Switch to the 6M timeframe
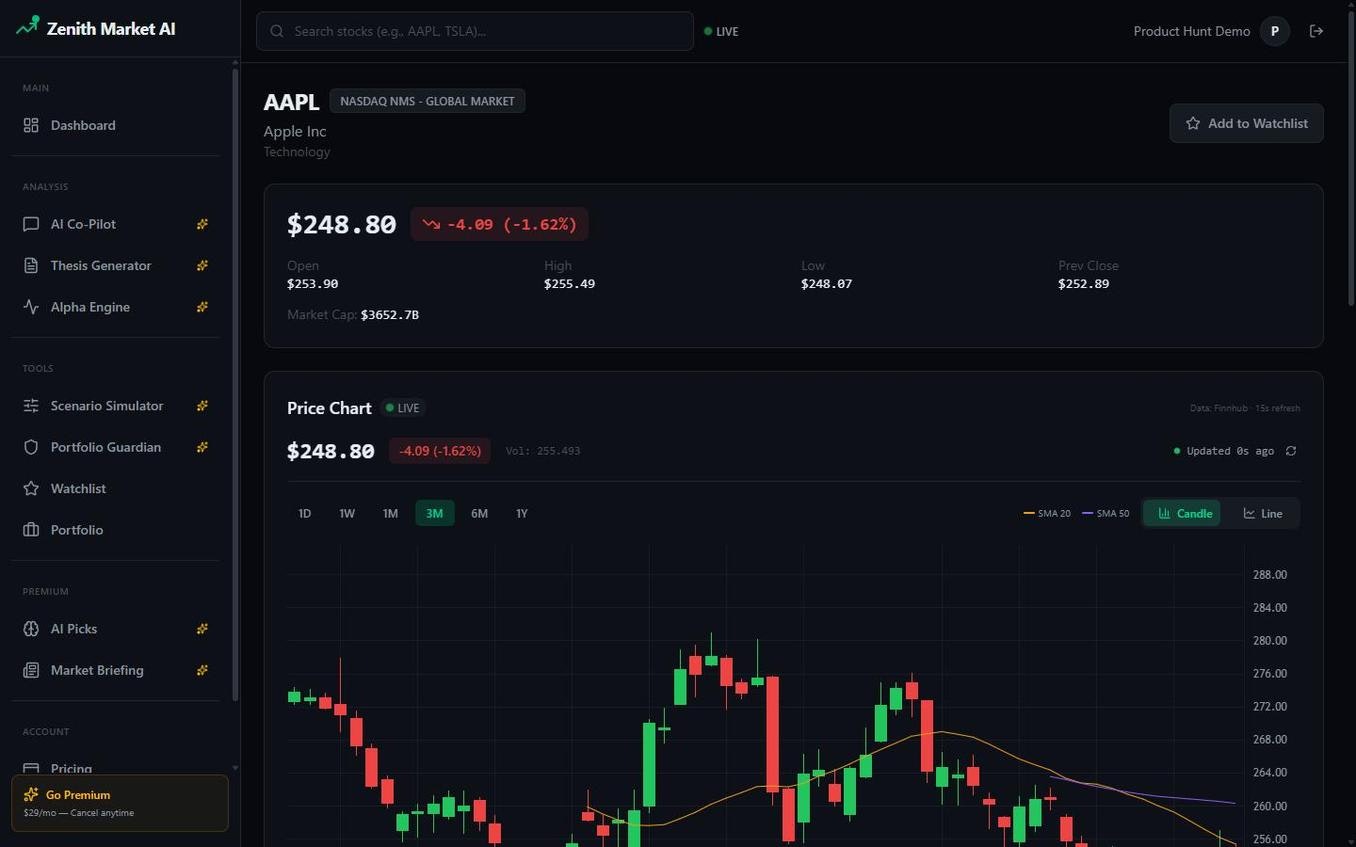Viewport: 1356px width, 847px height. click(478, 513)
